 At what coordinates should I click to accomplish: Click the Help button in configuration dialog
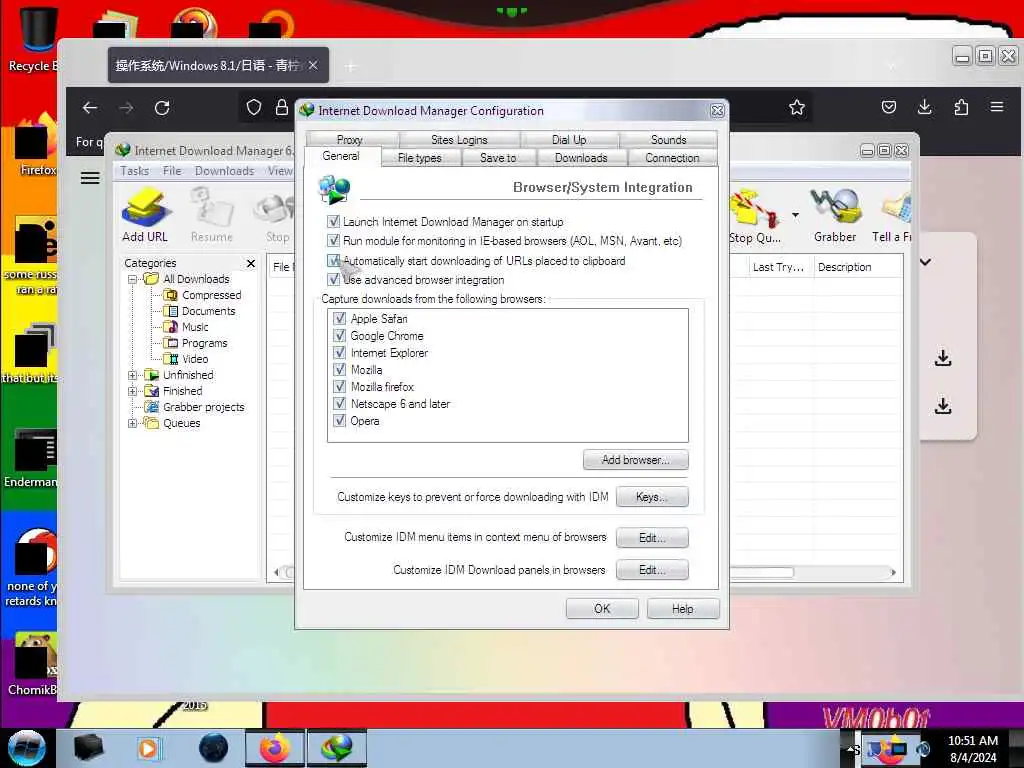click(683, 609)
